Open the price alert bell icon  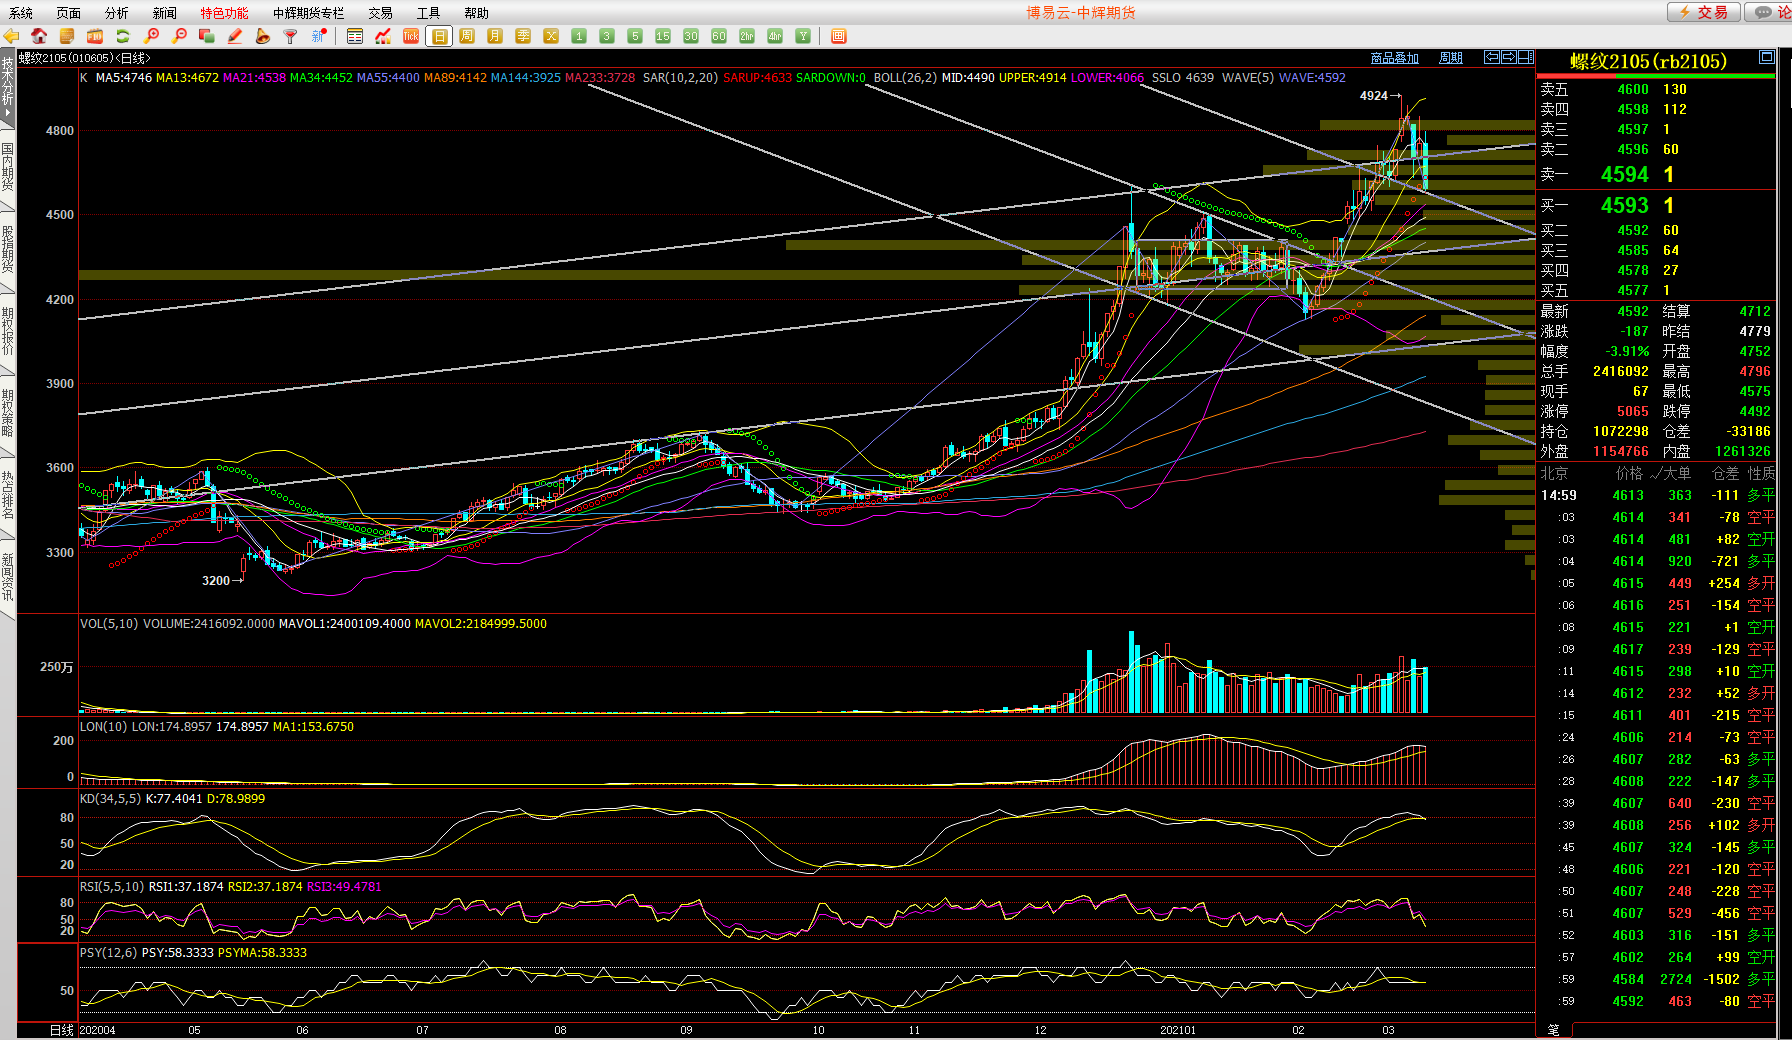263,36
